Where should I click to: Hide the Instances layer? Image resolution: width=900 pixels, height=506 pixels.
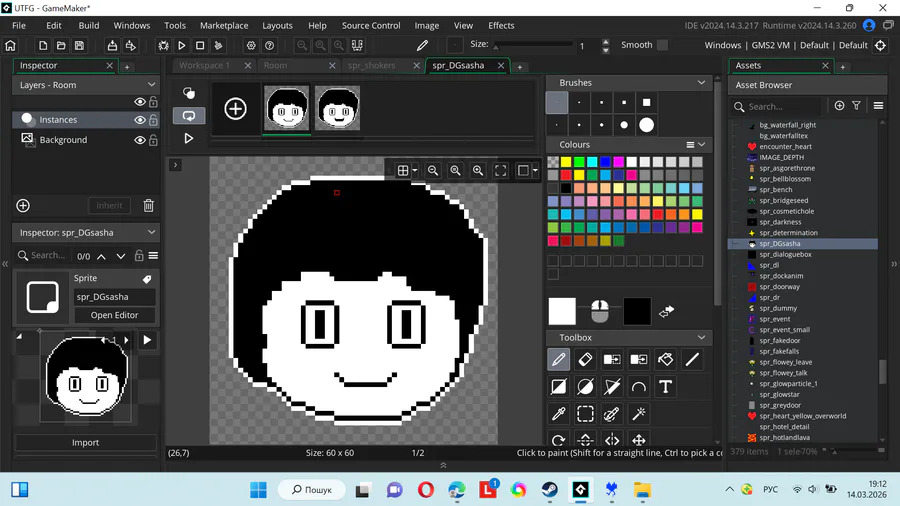pyautogui.click(x=139, y=120)
